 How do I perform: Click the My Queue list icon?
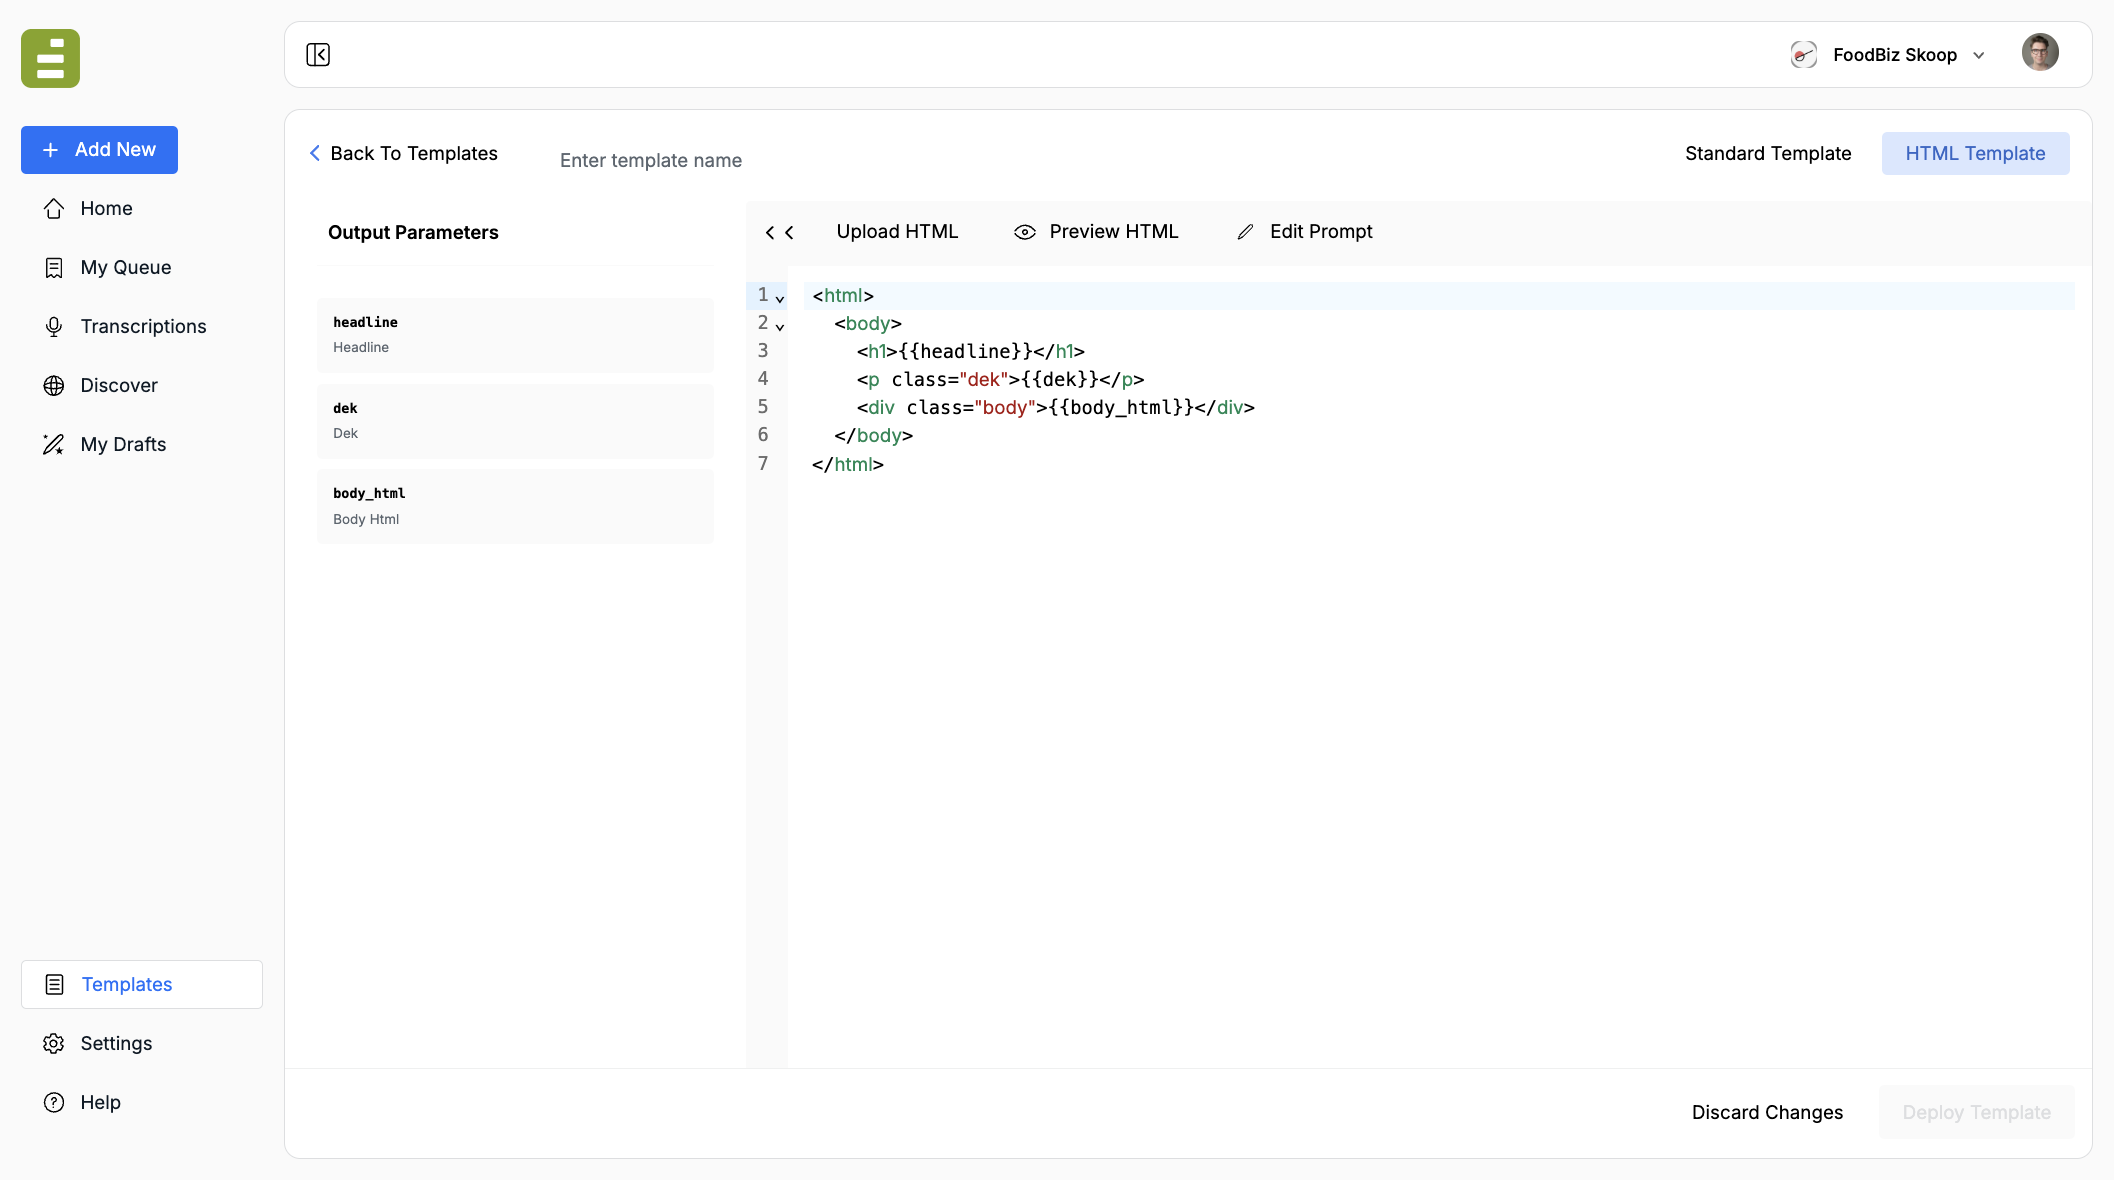tap(54, 268)
